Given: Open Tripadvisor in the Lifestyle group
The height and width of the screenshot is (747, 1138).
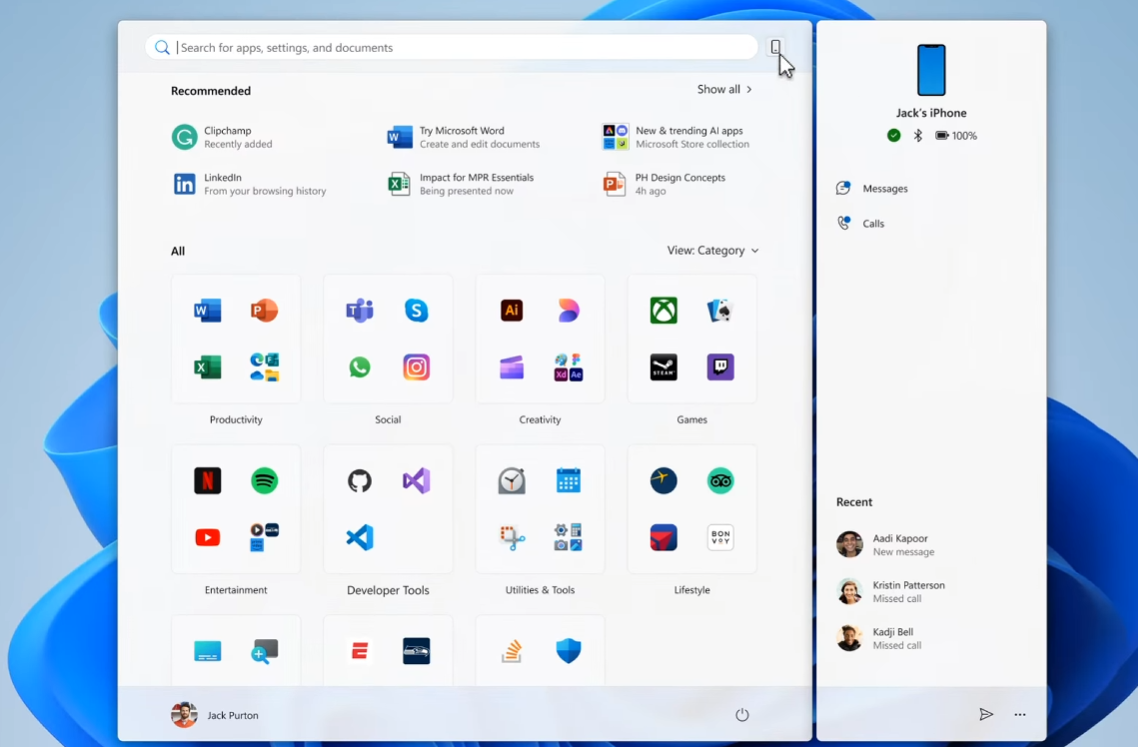Looking at the screenshot, I should click(720, 481).
